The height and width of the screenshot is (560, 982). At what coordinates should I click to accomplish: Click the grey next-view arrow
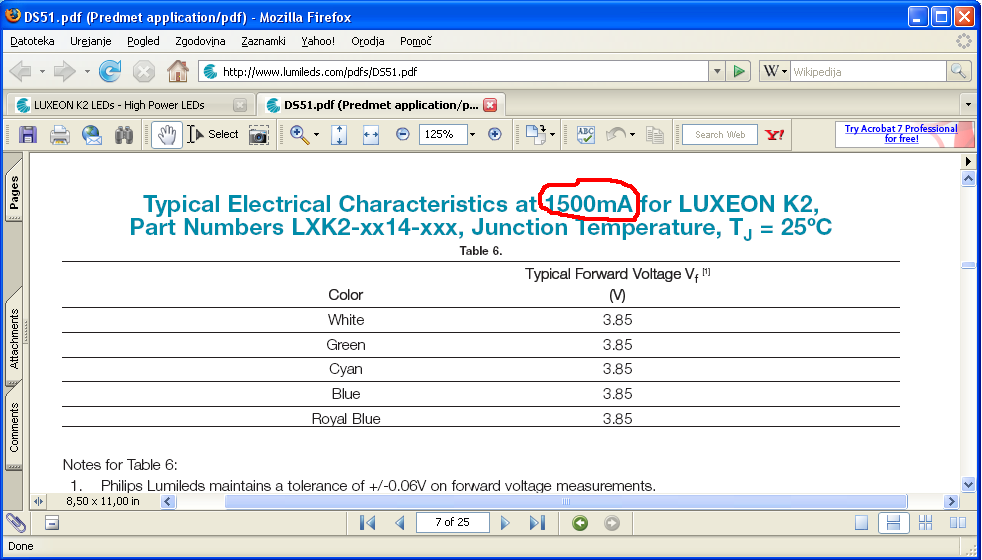[612, 522]
